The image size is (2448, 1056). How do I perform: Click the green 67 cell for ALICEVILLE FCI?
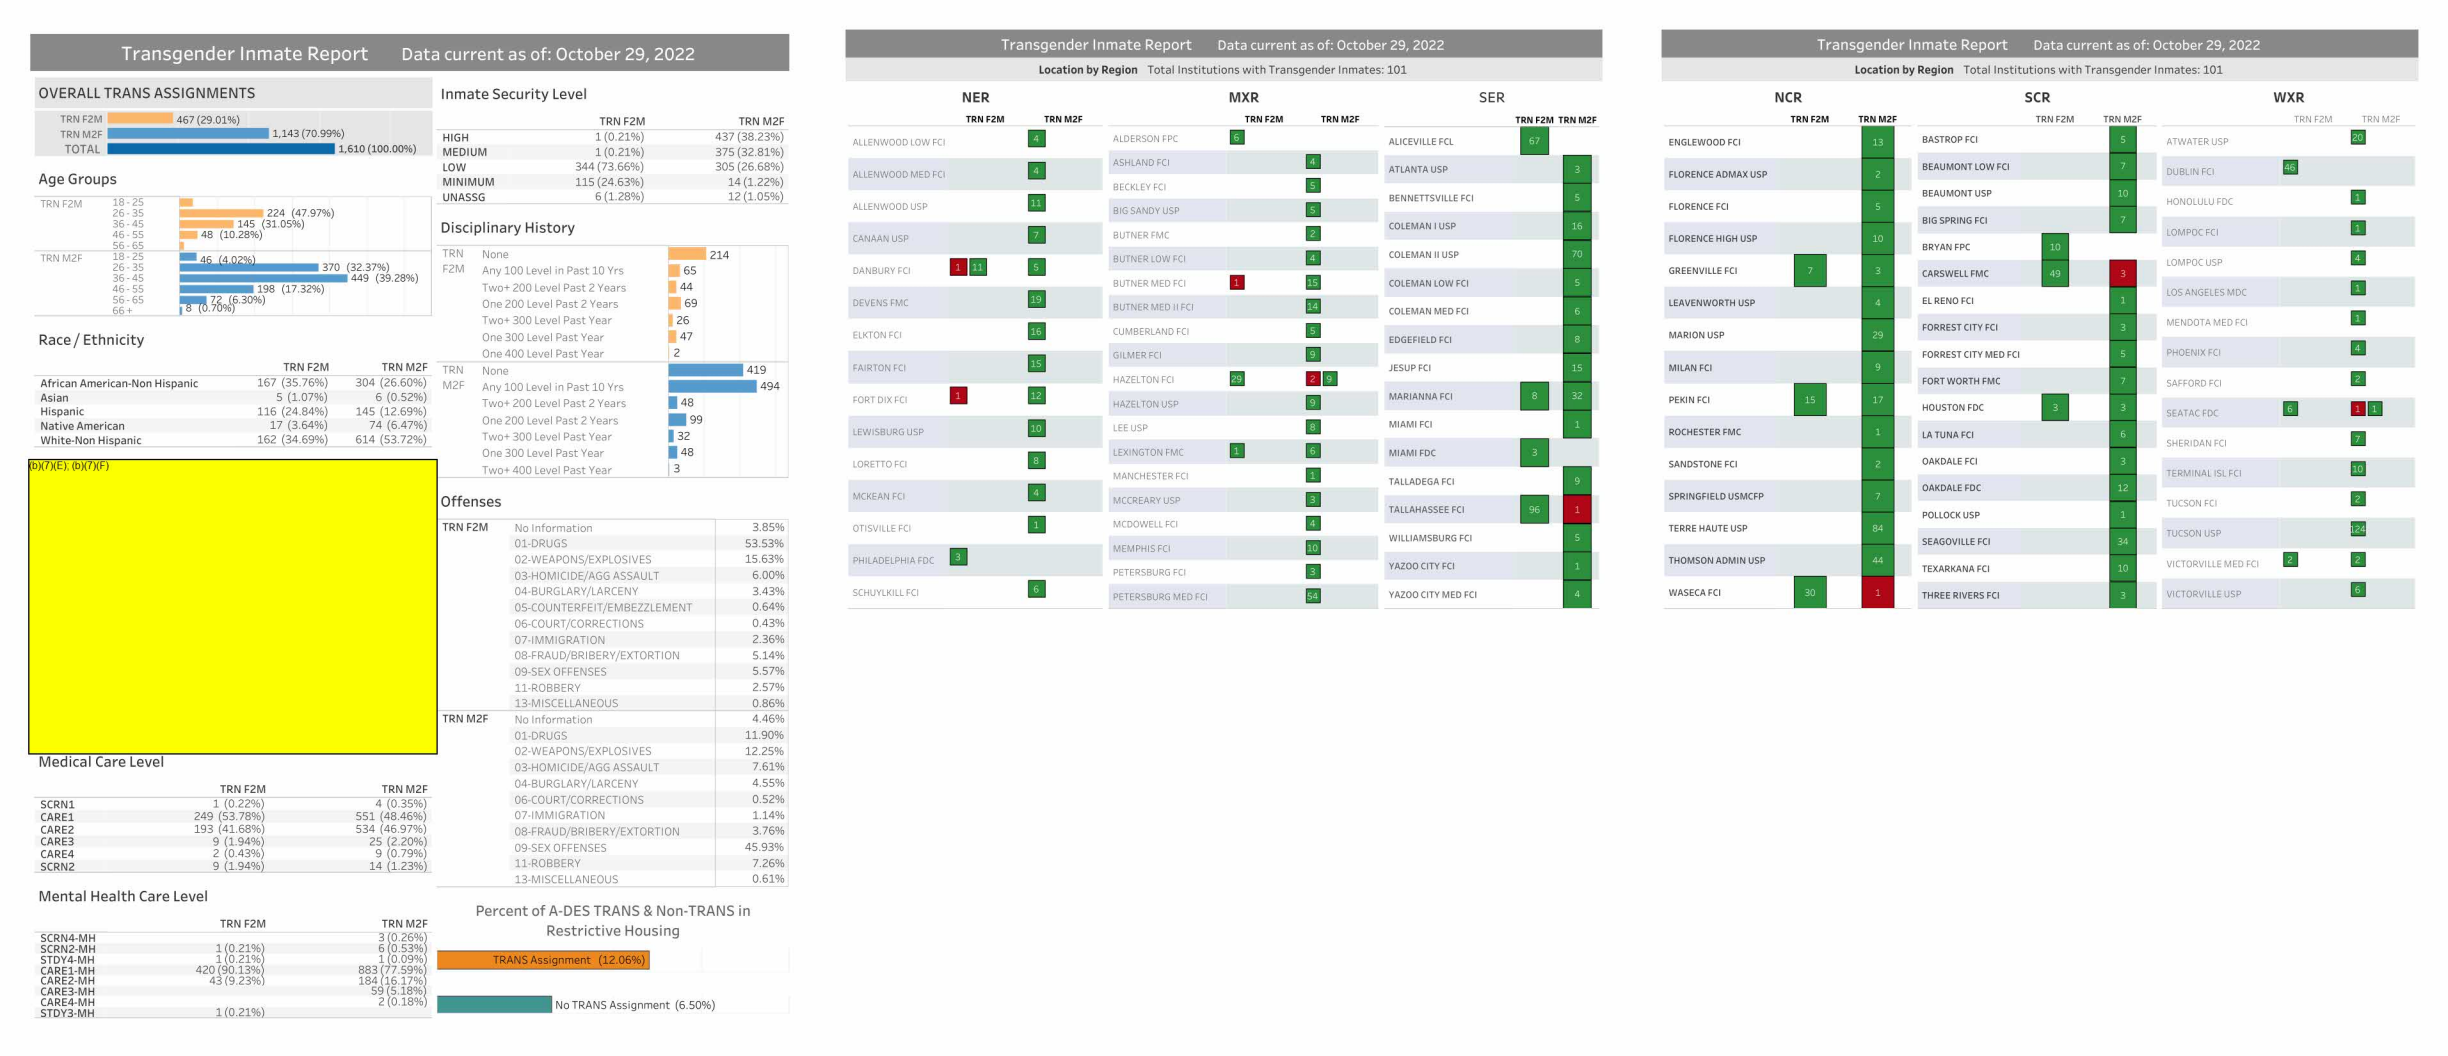1534,141
